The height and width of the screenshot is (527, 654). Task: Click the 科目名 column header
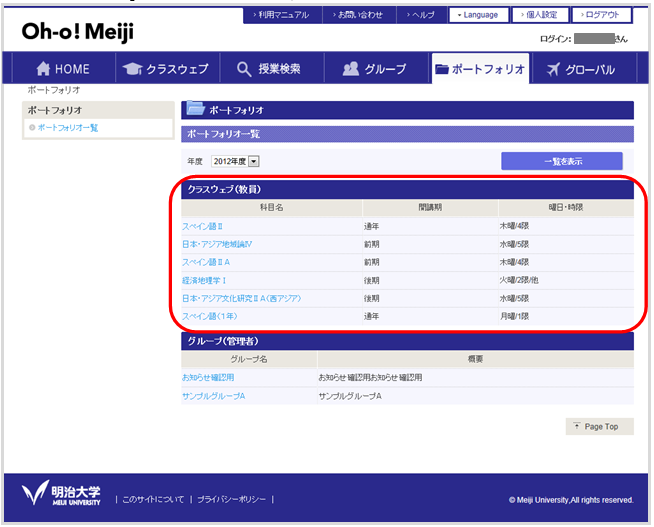(x=272, y=208)
